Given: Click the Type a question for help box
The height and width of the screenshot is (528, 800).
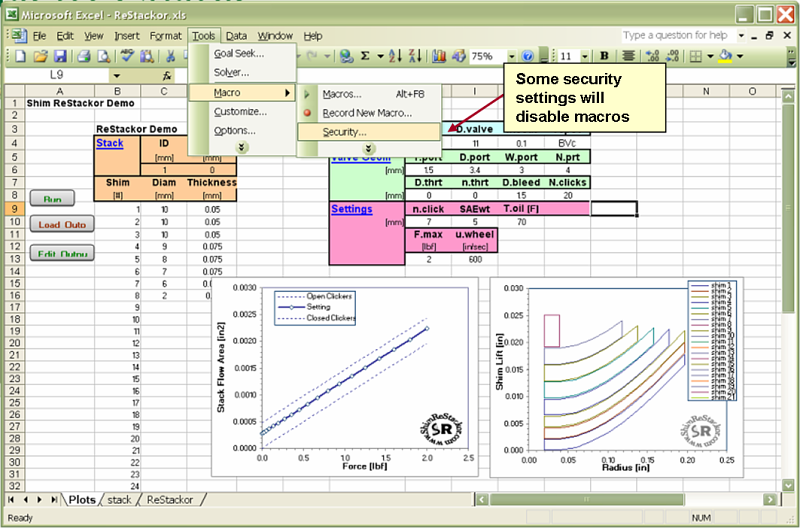Looking at the screenshot, I should click(x=678, y=36).
